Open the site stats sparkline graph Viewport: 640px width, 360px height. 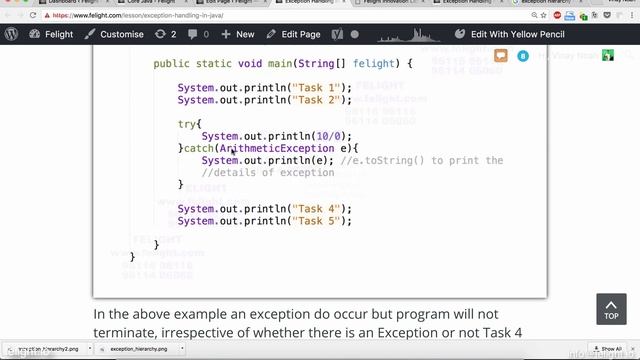coord(409,35)
